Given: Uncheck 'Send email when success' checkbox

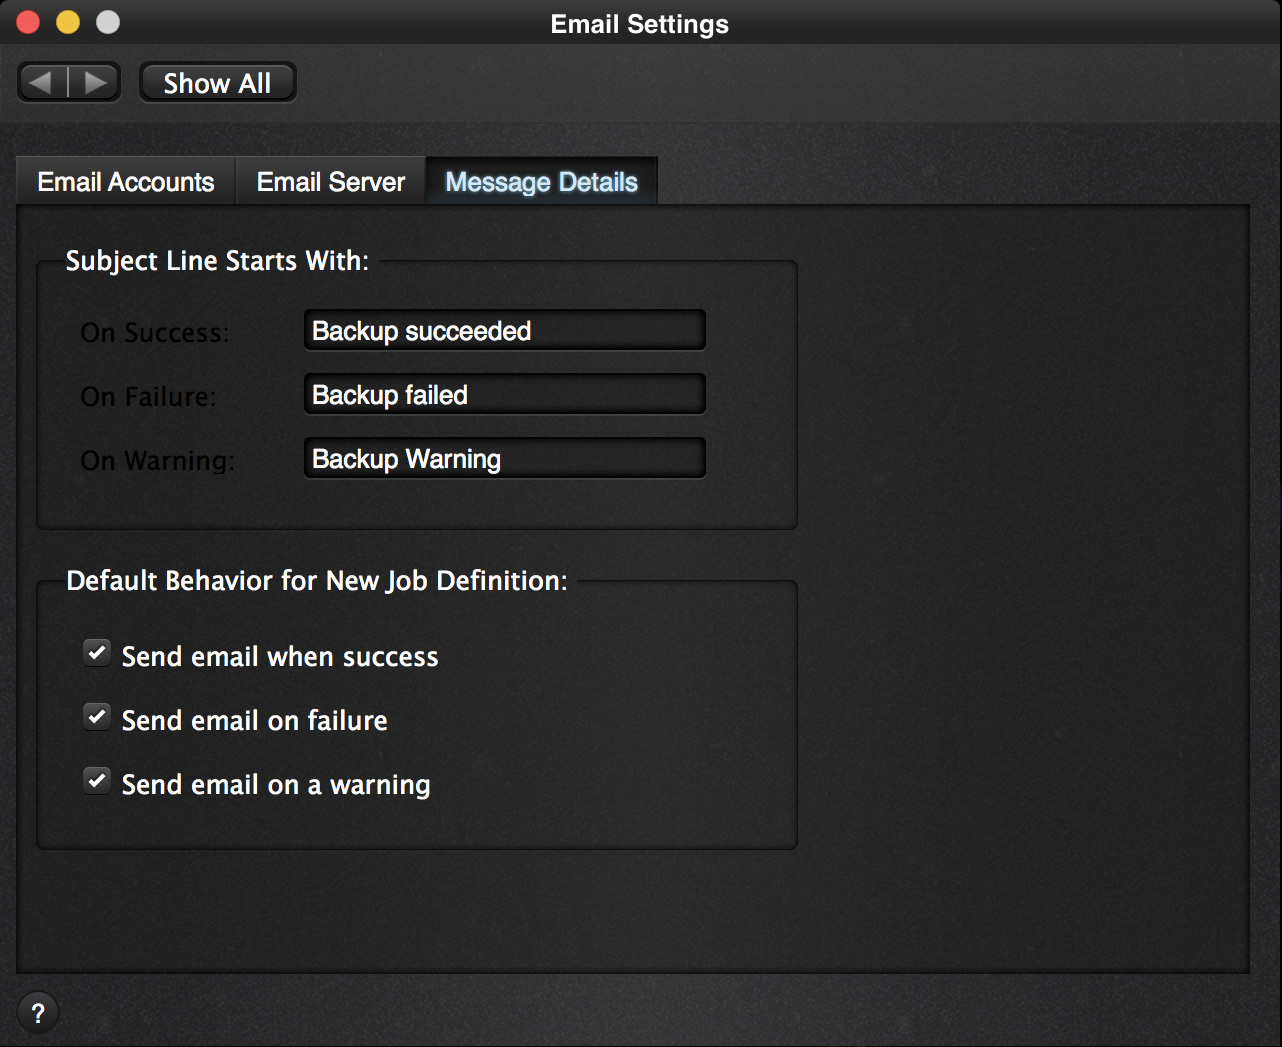Looking at the screenshot, I should [x=97, y=654].
